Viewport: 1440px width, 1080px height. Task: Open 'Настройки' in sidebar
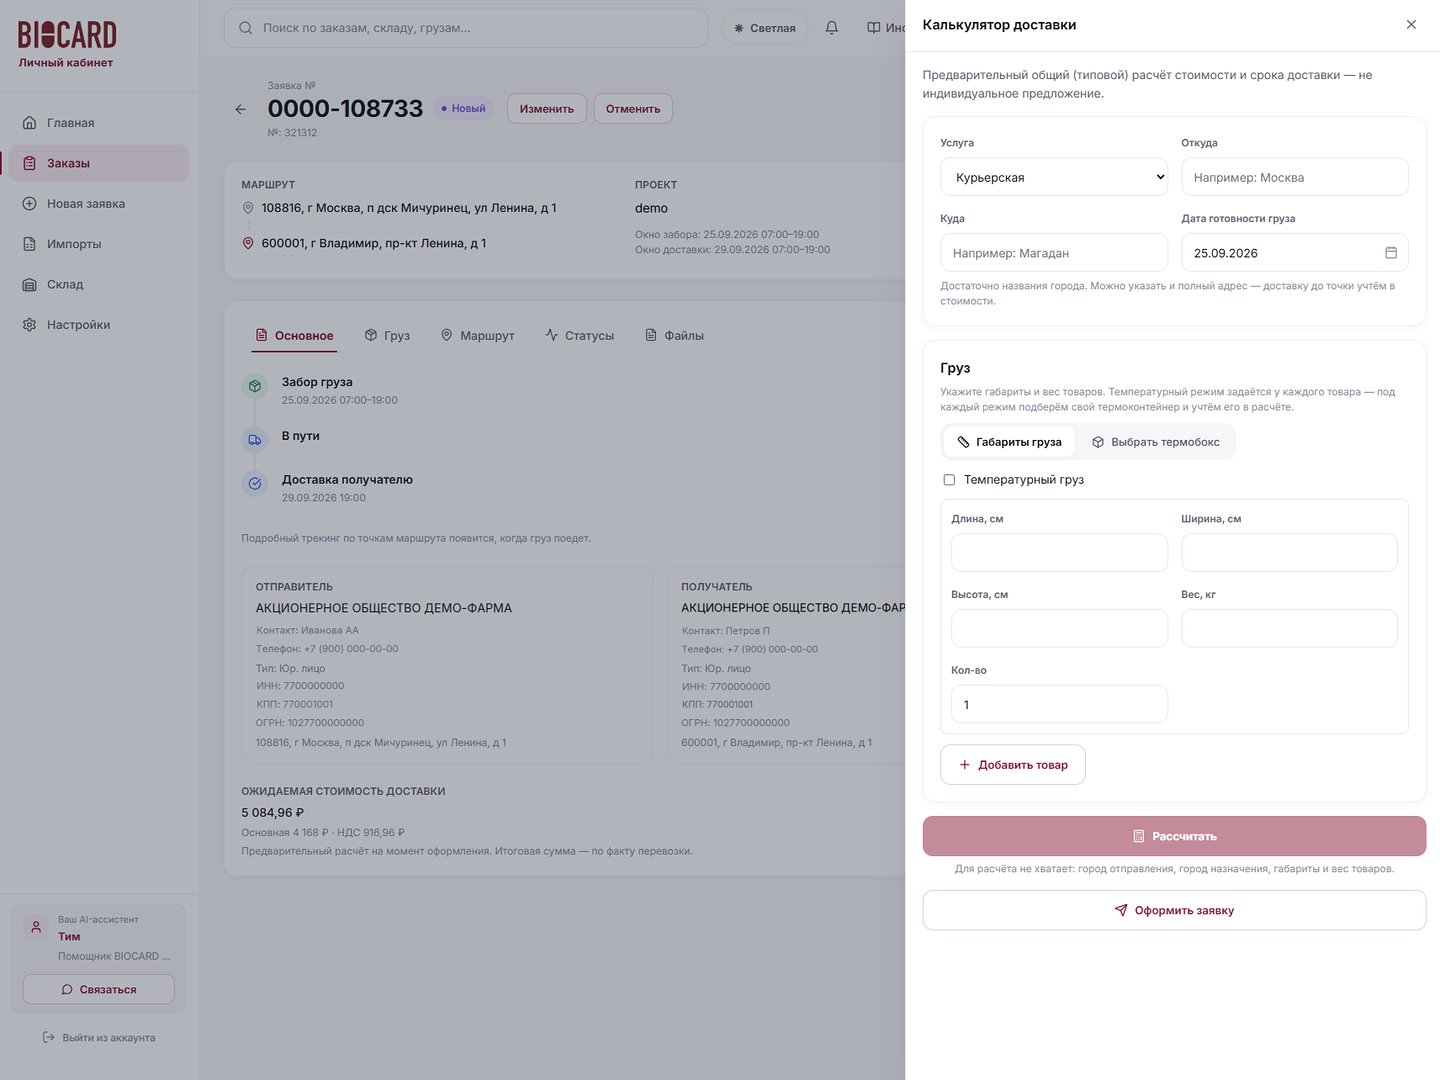pyautogui.click(x=99, y=325)
